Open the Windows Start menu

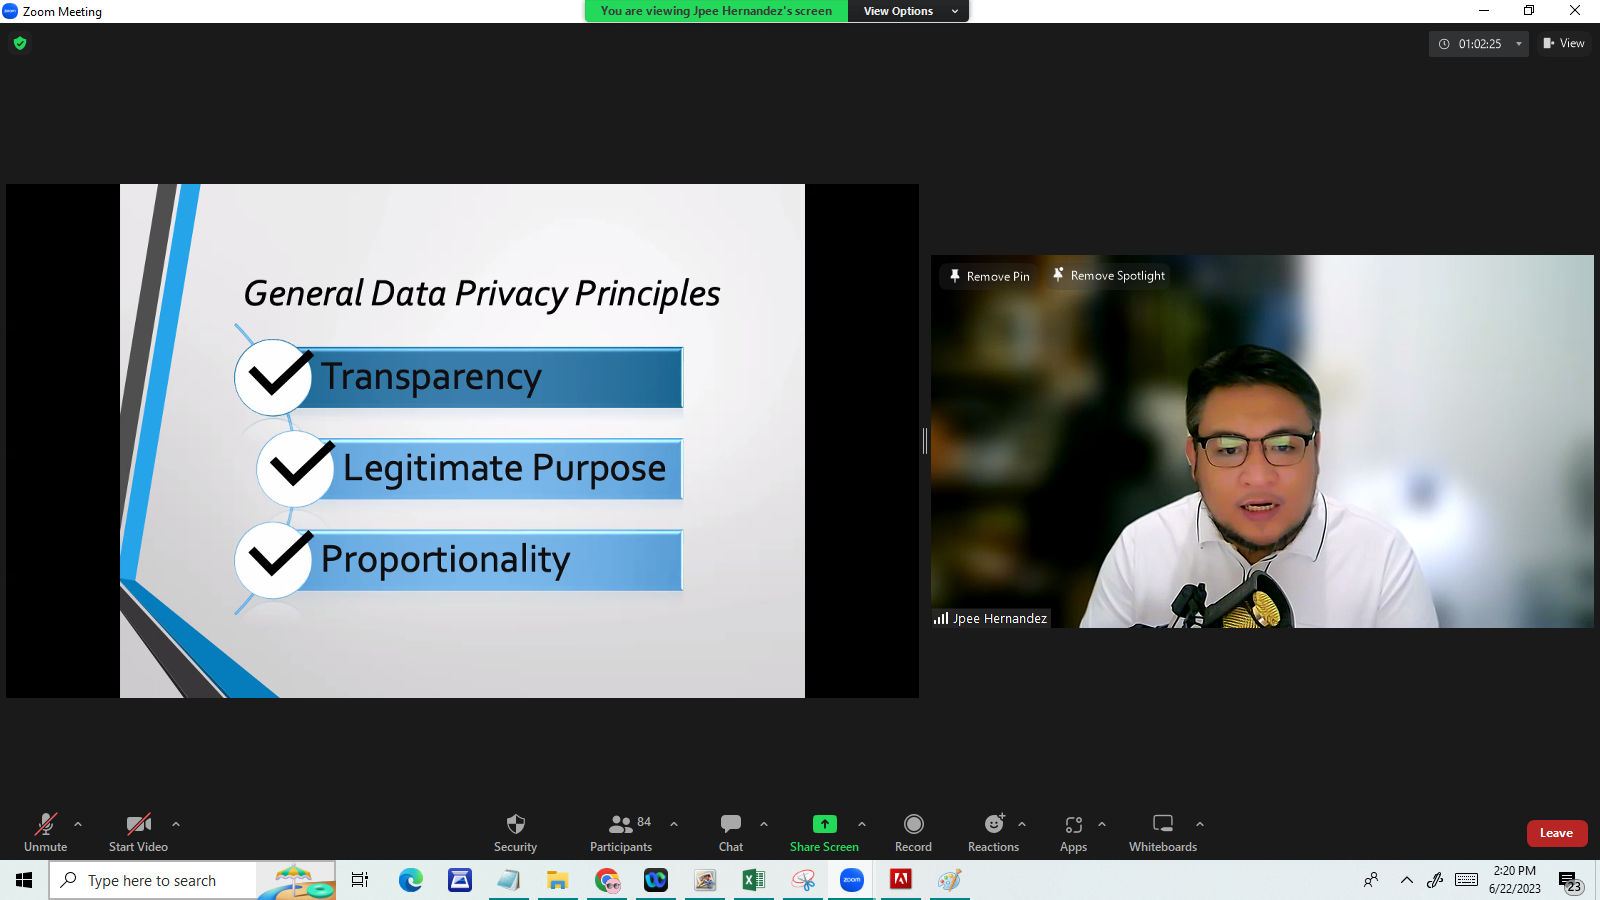click(24, 880)
